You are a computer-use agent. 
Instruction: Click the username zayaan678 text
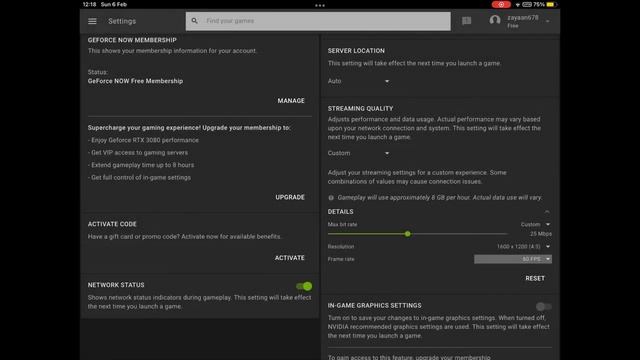[523, 18]
